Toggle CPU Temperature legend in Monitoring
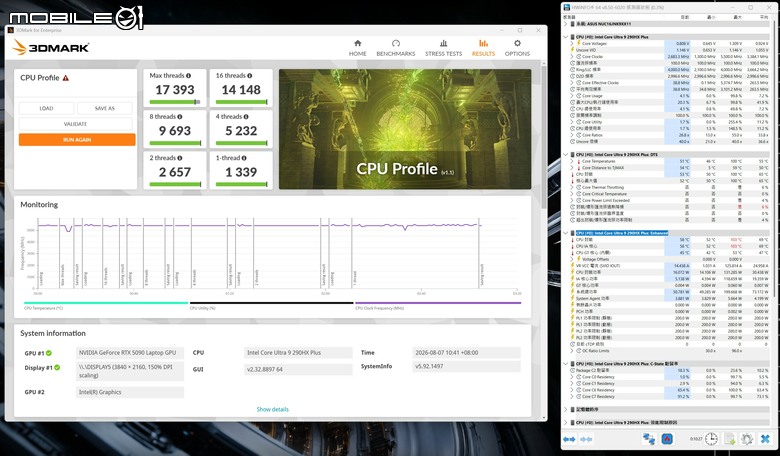 pos(106,305)
